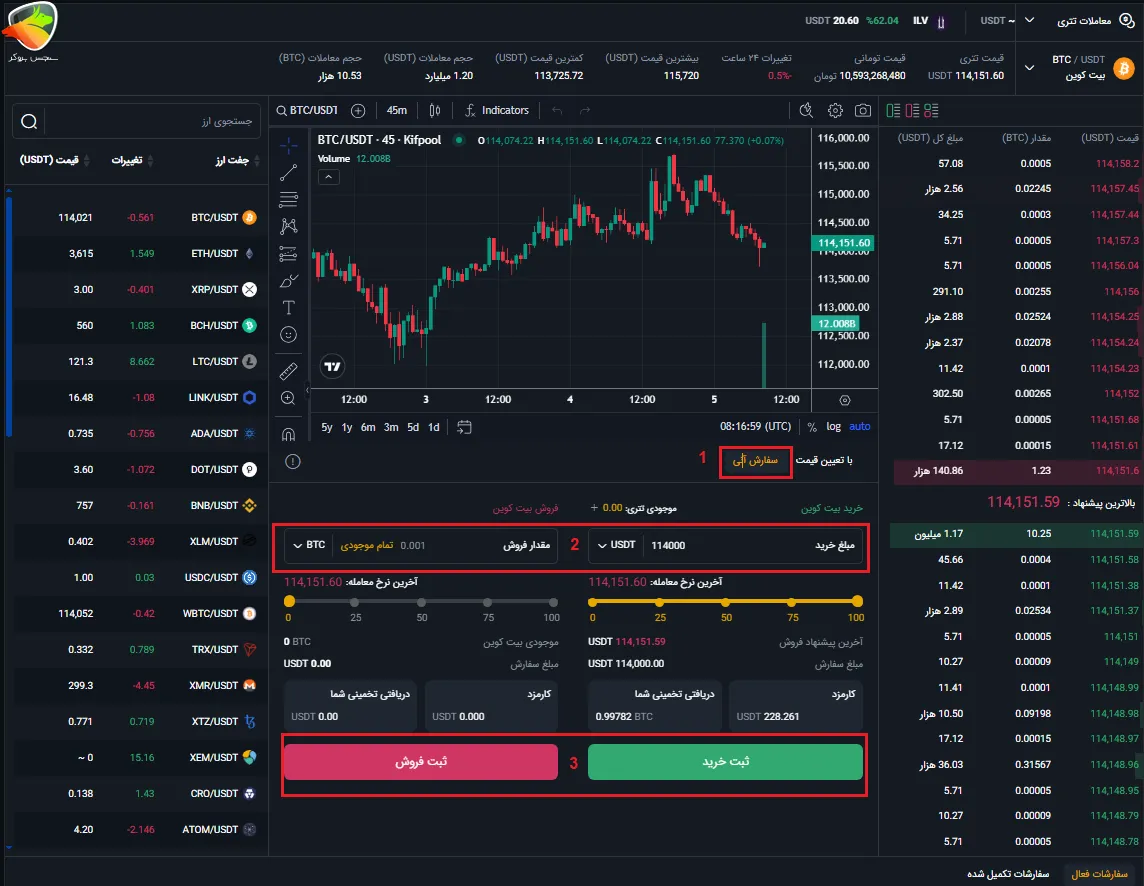Screen dimensions: 1144x886
Task: Toggle auto scale on chart
Action: point(859,427)
